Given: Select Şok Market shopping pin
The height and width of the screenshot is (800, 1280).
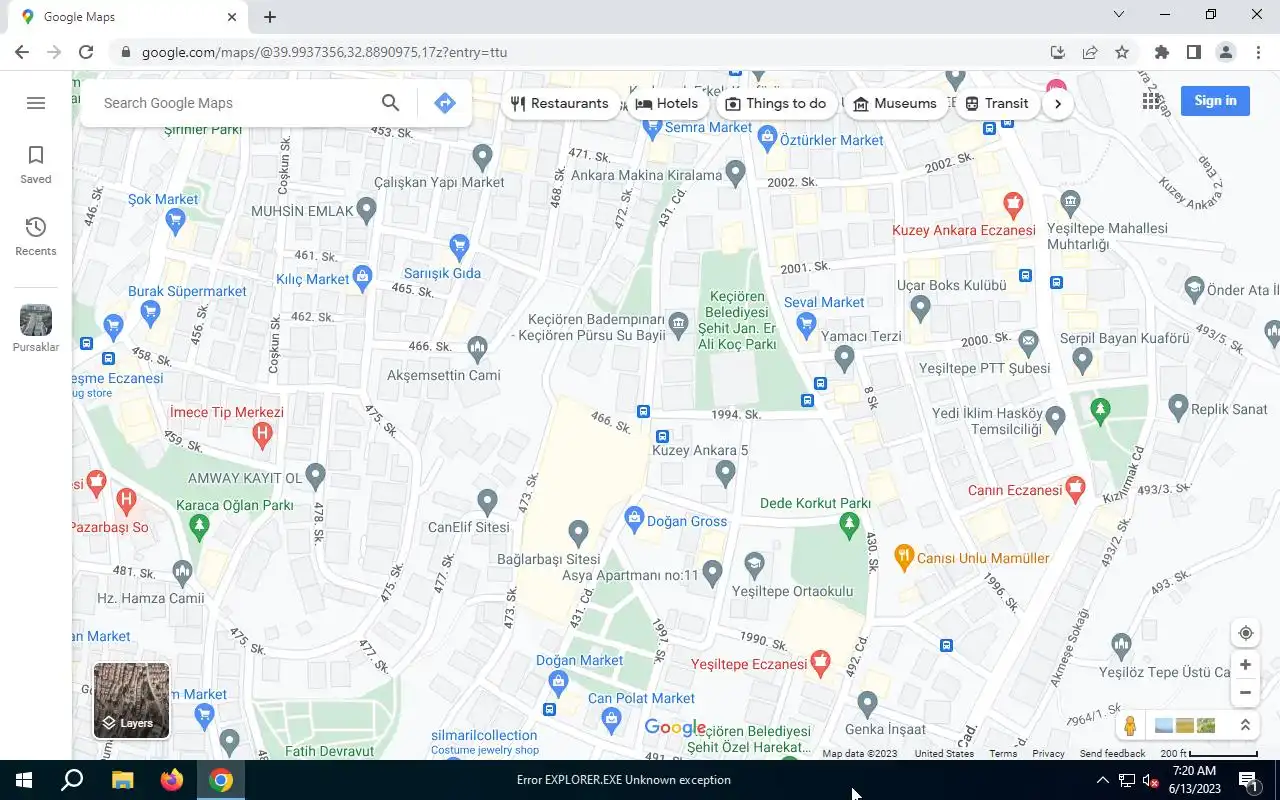Looking at the screenshot, I should tap(176, 220).
